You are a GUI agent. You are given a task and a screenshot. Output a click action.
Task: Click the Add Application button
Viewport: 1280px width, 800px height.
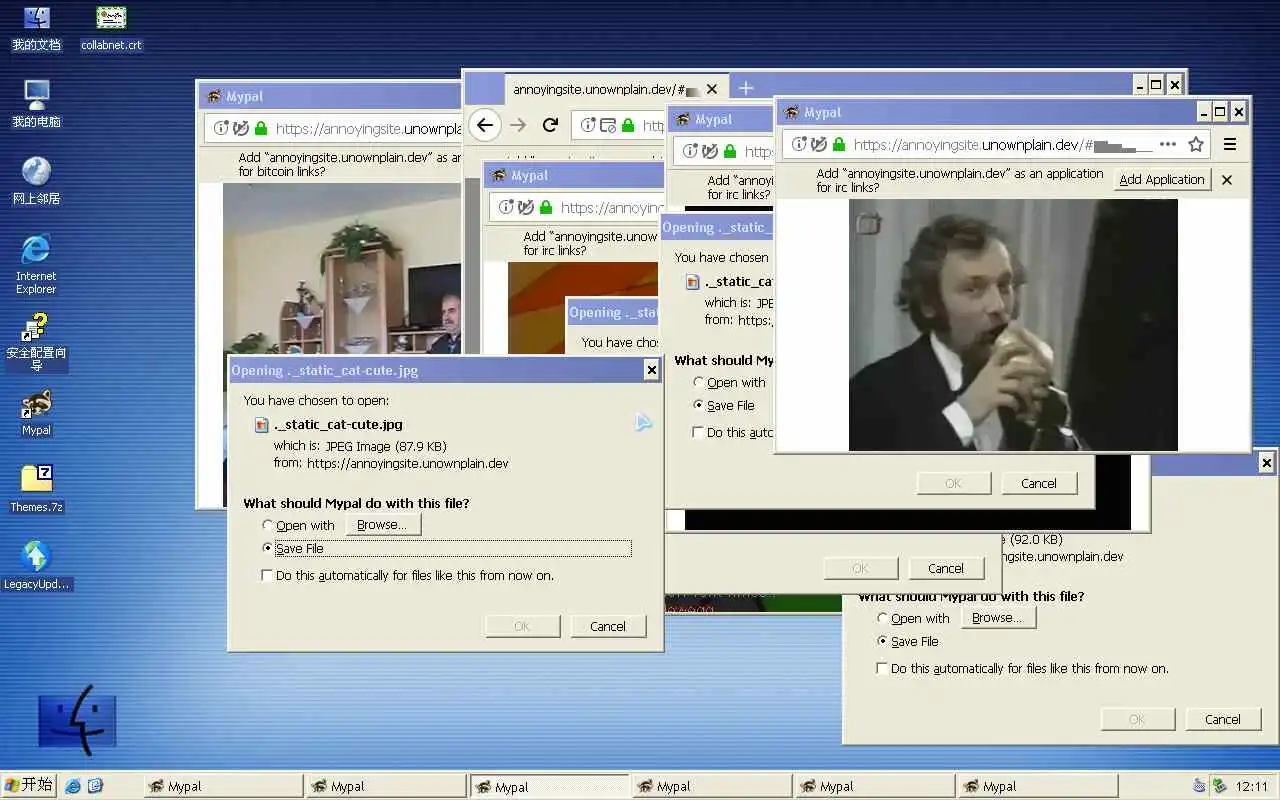[1162, 180]
